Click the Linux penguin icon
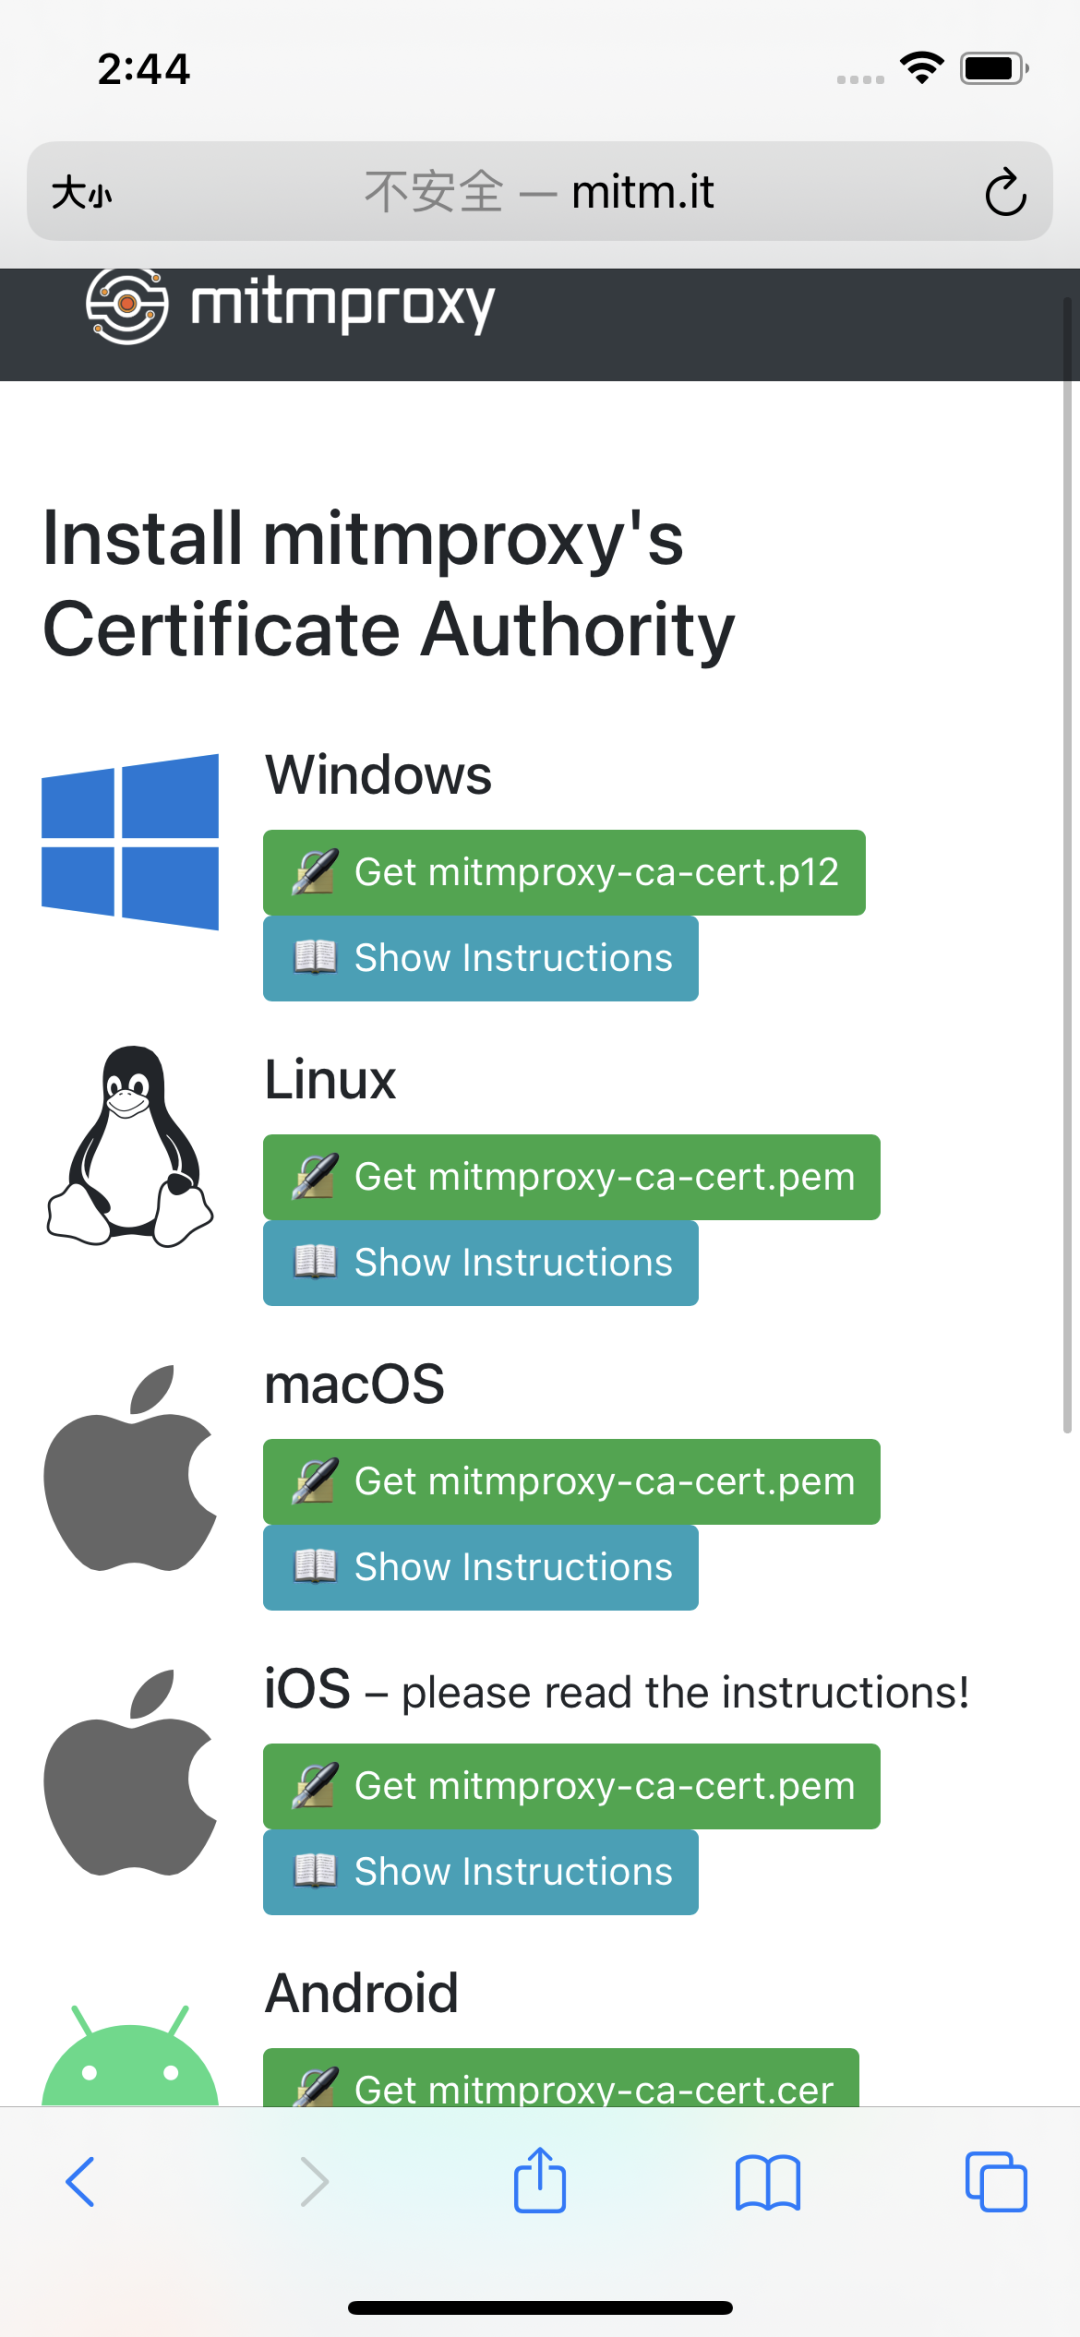Screen dimensions: 1080x2337 pos(130,1146)
